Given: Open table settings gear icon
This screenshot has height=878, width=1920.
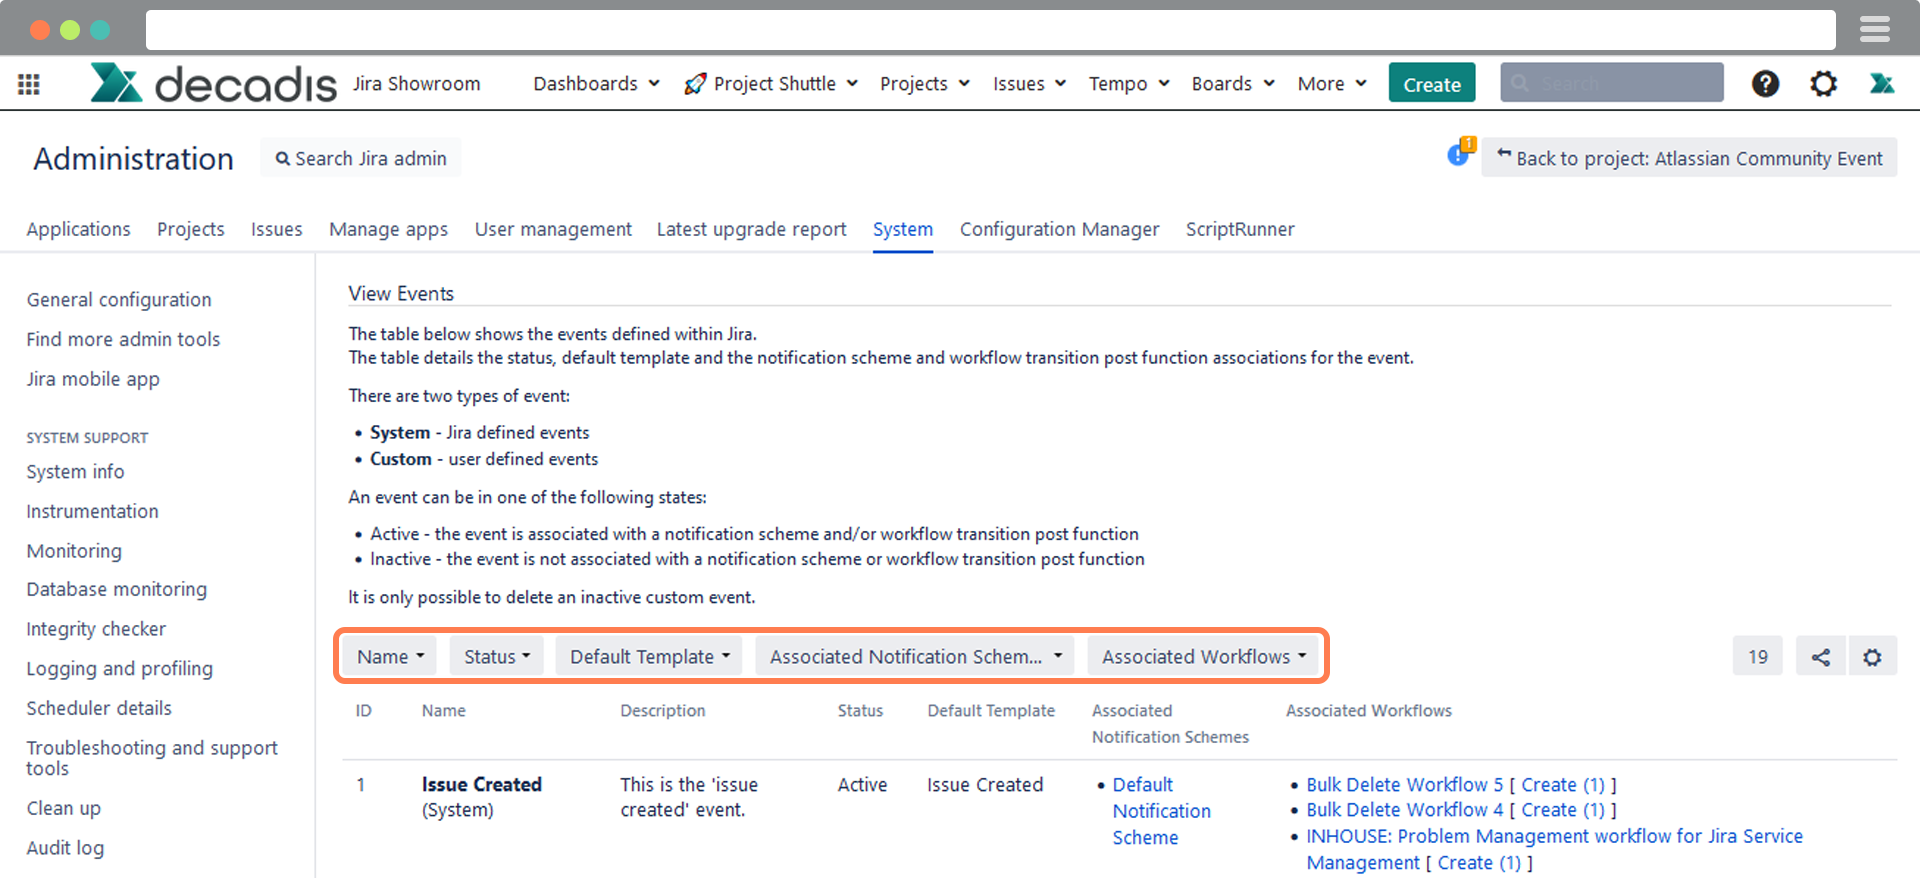Looking at the screenshot, I should [1872, 657].
